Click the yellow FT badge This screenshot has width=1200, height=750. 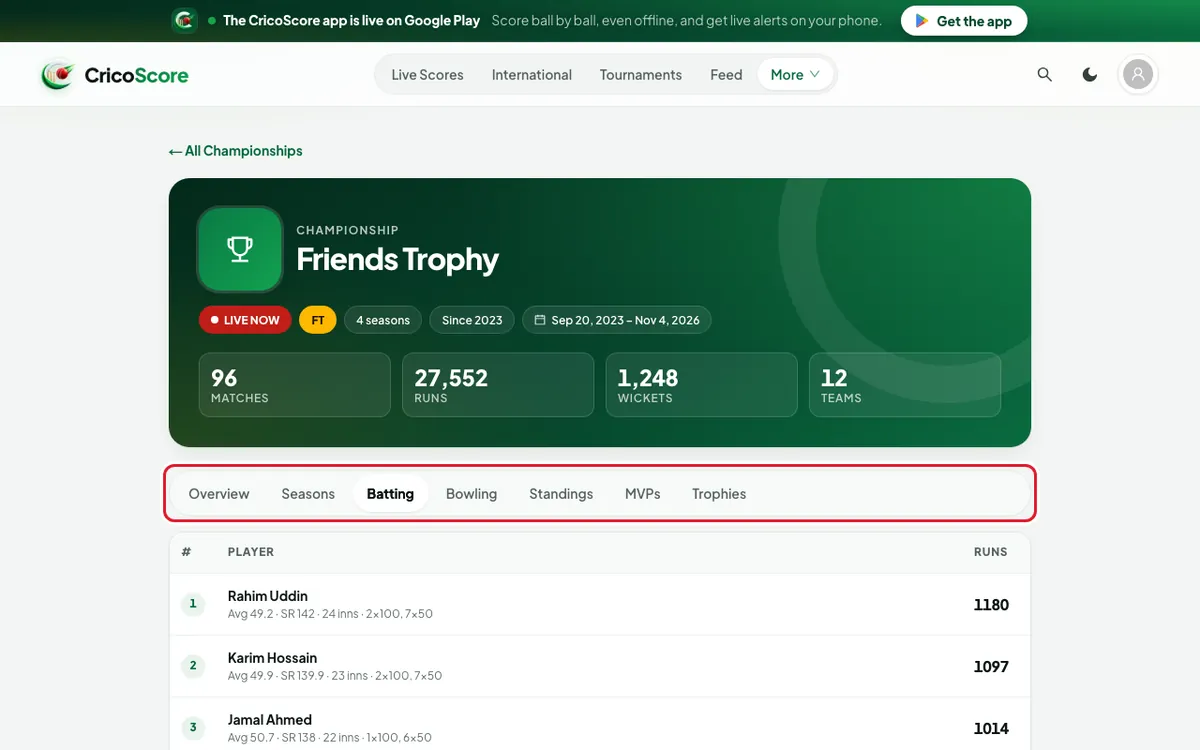coord(318,320)
